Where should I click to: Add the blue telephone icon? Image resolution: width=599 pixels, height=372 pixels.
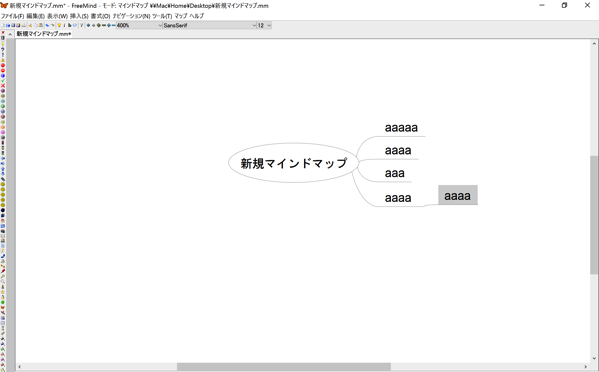tap(3, 256)
